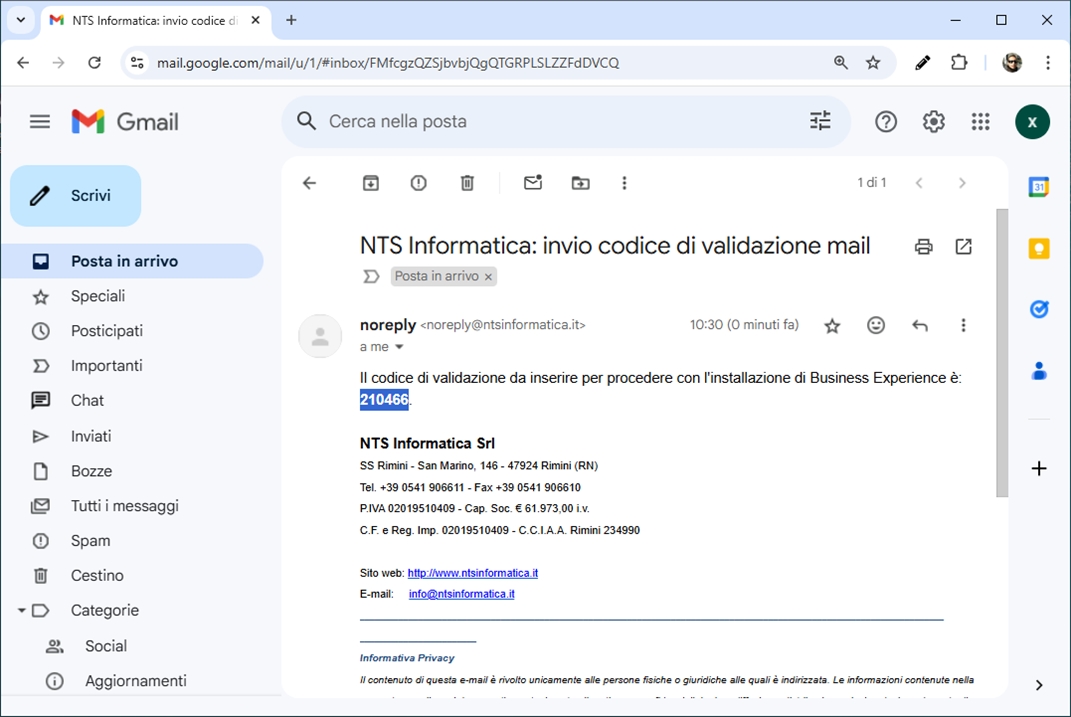This screenshot has height=717, width=1071.
Task: Open a new Chrome tab
Action: pos(291,20)
